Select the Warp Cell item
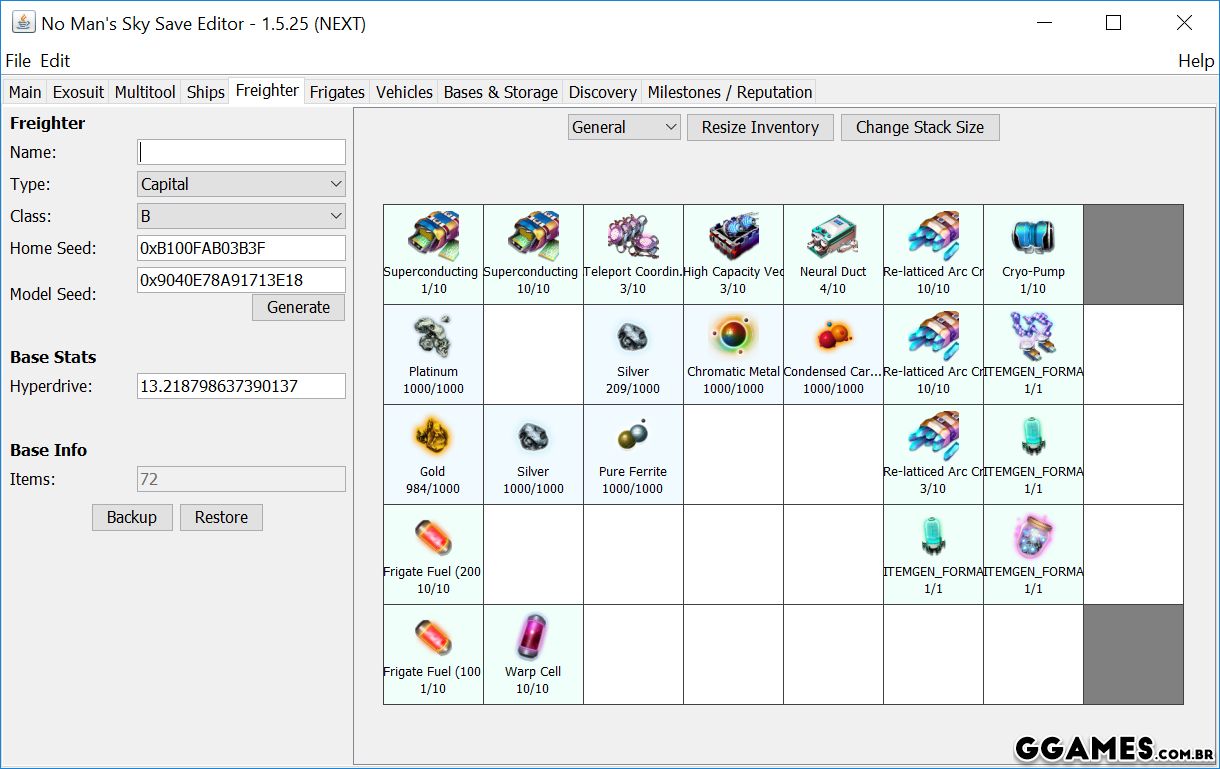The height and width of the screenshot is (769, 1220). pos(533,637)
